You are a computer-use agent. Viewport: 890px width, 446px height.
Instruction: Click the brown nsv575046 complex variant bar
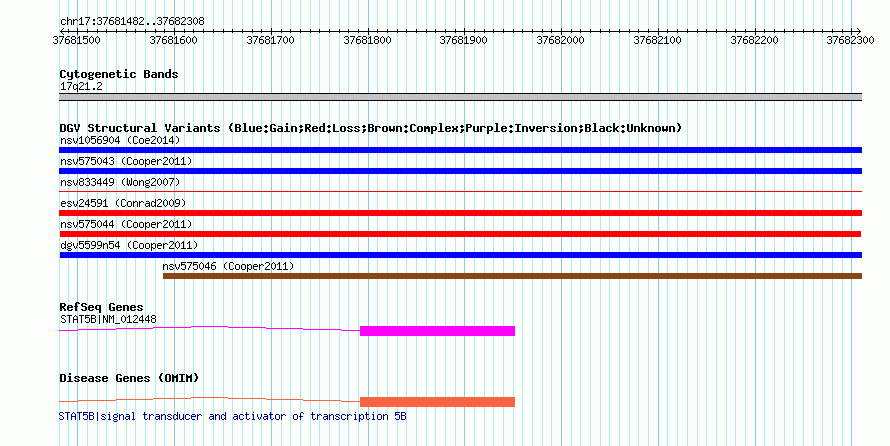pos(513,276)
